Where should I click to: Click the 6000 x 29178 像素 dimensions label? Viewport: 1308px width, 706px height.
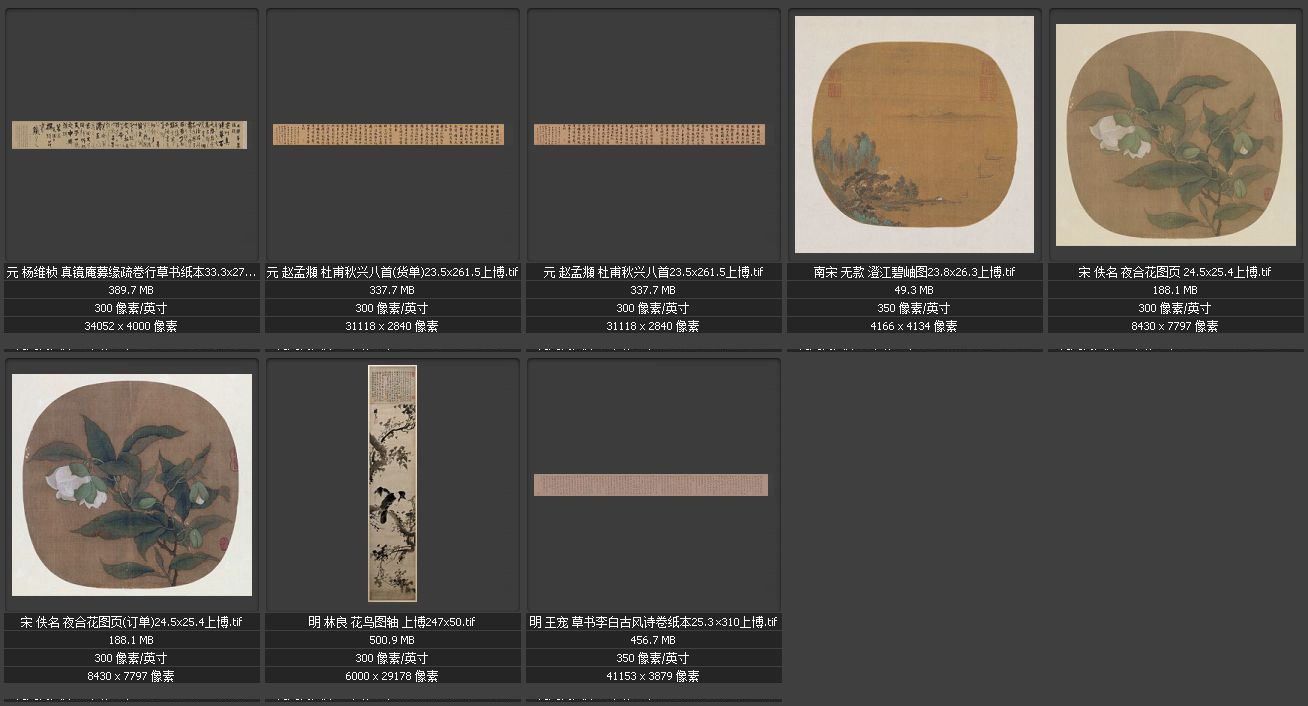[x=392, y=676]
